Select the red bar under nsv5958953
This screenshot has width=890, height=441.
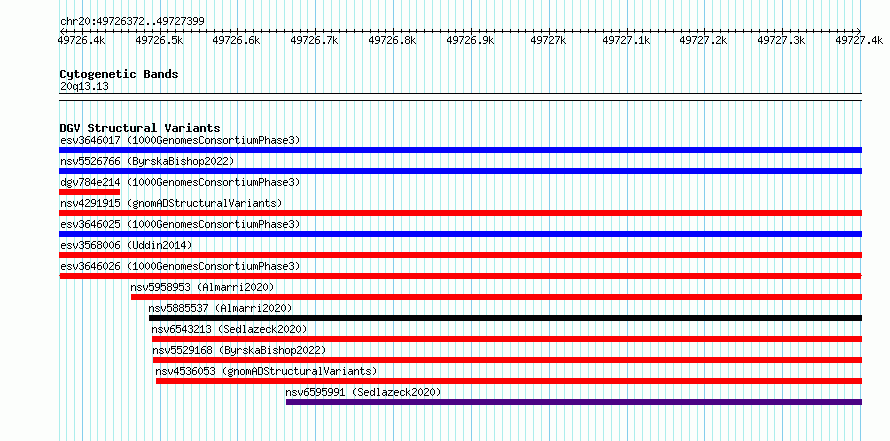497,297
